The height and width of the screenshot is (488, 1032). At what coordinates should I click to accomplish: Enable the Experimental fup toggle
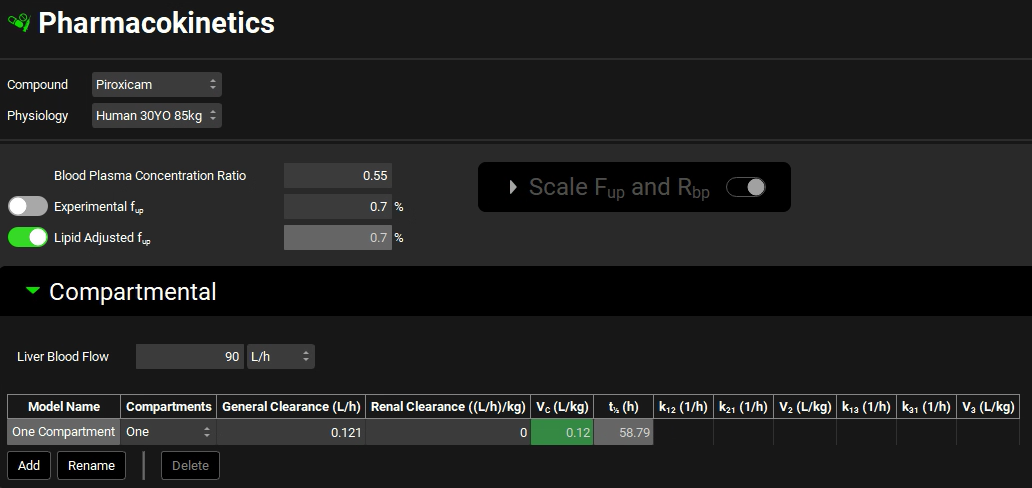(x=28, y=206)
